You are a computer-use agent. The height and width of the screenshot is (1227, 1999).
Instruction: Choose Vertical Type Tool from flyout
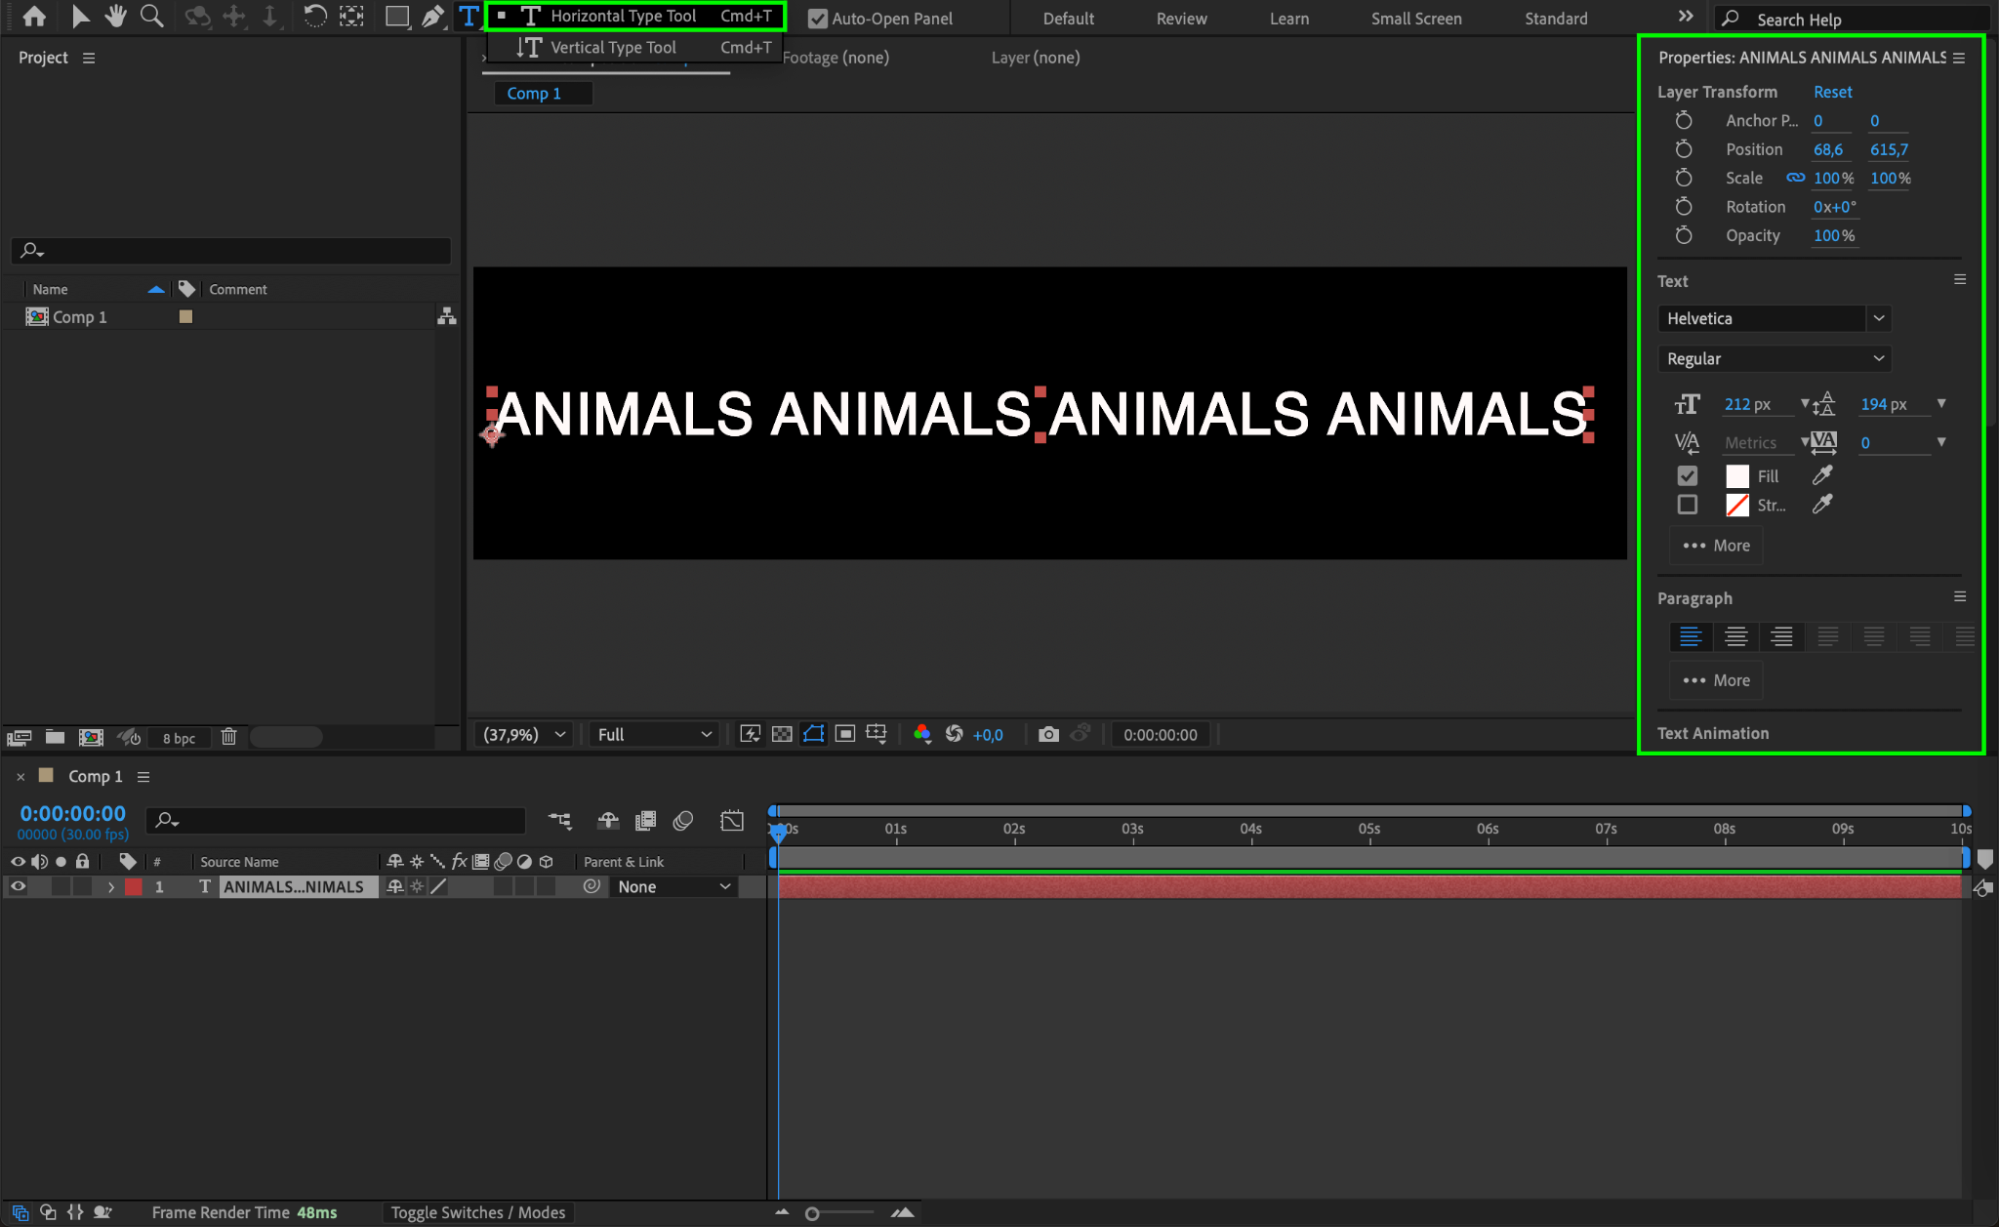[x=613, y=47]
